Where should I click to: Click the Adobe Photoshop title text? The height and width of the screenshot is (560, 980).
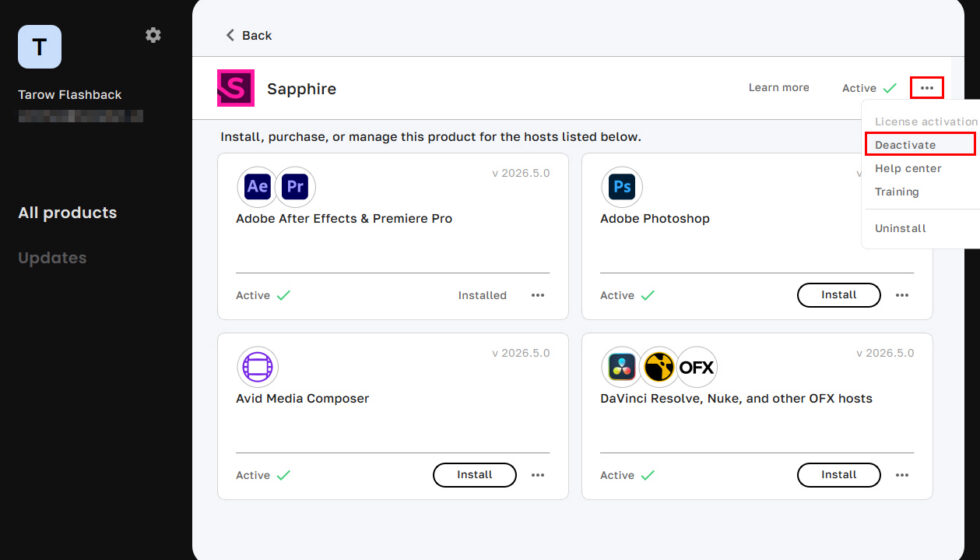pyautogui.click(x=655, y=219)
